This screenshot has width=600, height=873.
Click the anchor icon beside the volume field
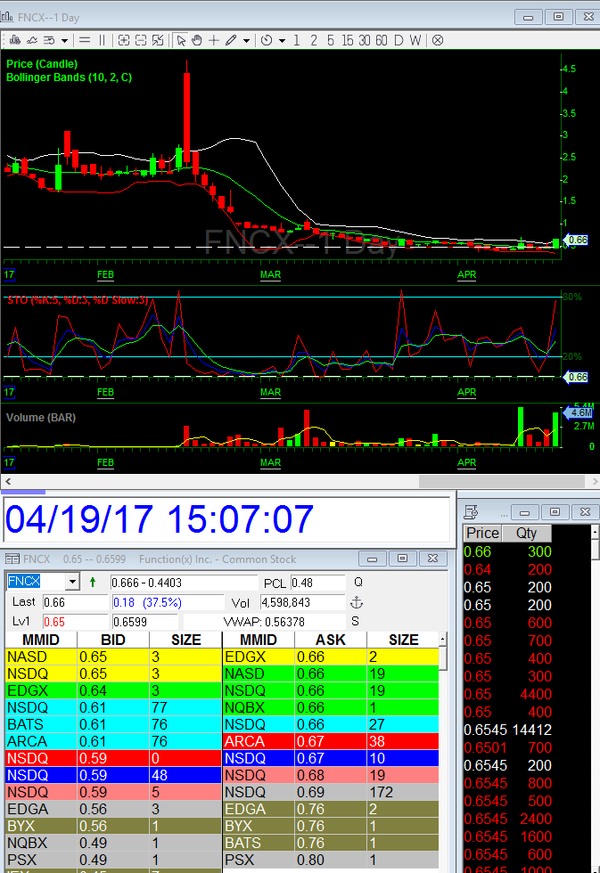[x=355, y=602]
